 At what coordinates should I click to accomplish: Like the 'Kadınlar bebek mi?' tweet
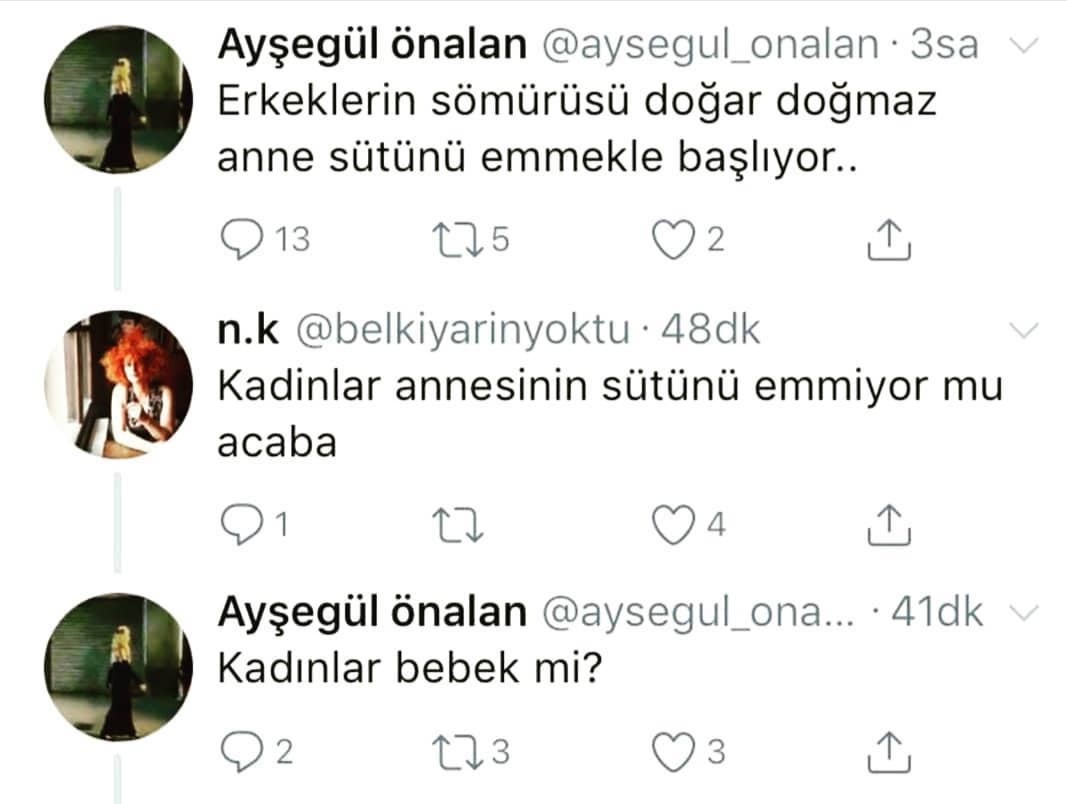tap(673, 752)
